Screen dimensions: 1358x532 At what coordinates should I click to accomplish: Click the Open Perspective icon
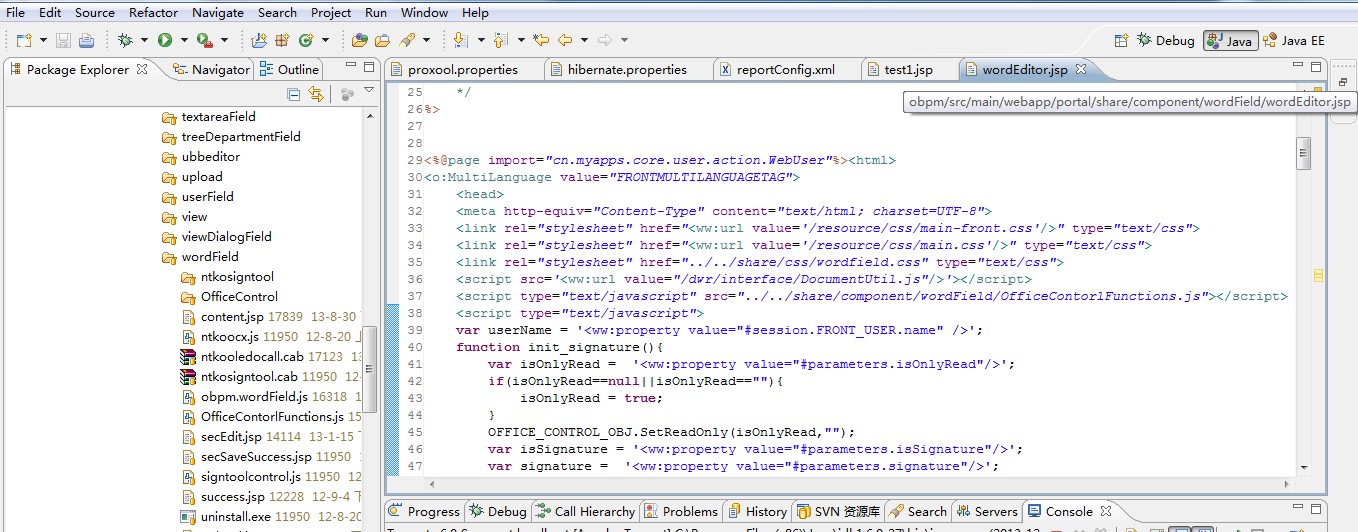[x=1122, y=40]
